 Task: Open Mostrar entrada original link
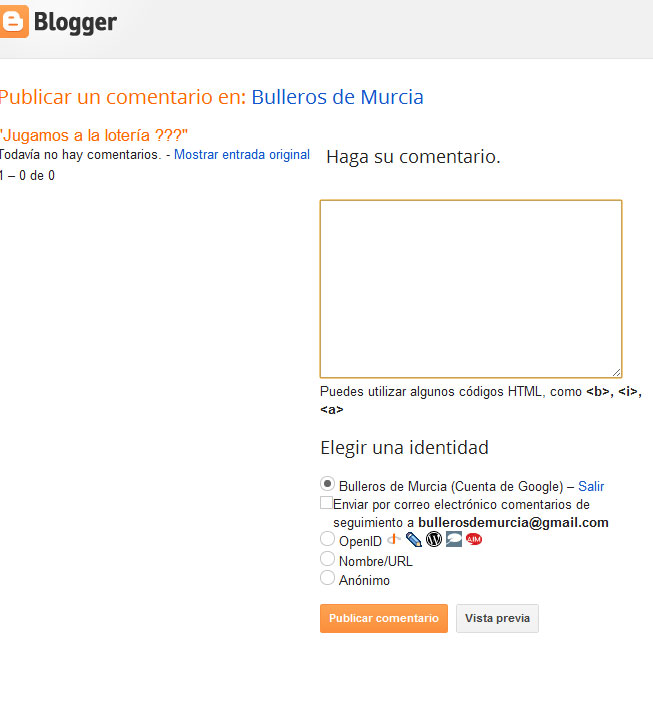[242, 154]
